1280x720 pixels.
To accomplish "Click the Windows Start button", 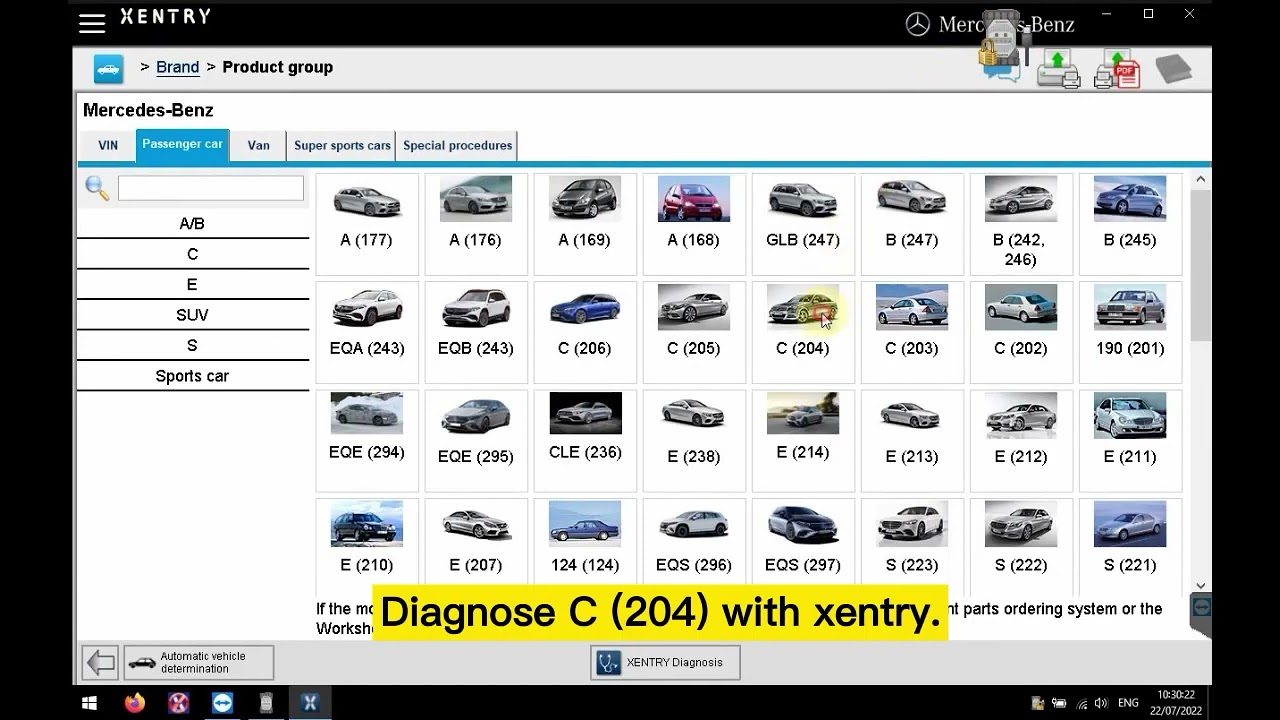I will (x=89, y=703).
